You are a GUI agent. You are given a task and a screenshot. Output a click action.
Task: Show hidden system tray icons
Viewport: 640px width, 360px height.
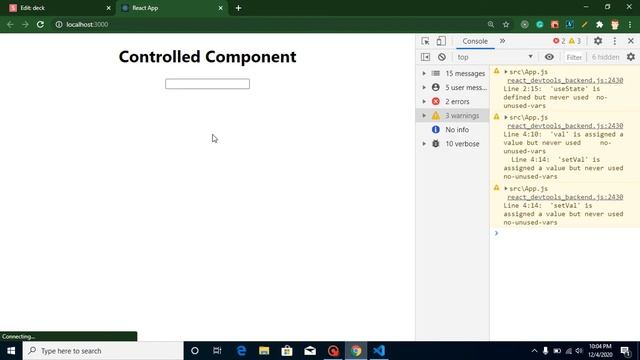pyautogui.click(x=534, y=351)
